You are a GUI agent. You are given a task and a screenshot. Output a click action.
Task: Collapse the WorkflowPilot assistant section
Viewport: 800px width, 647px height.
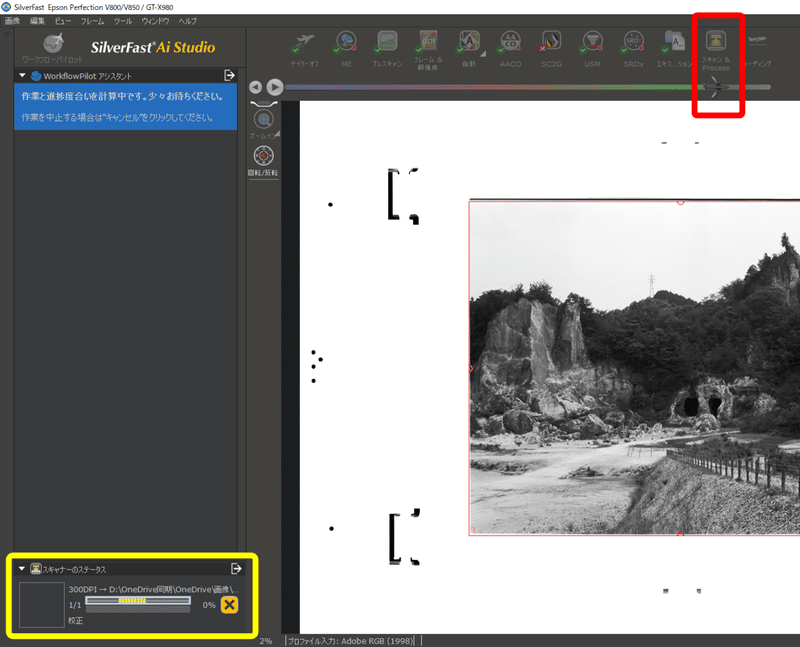pyautogui.click(x=22, y=76)
